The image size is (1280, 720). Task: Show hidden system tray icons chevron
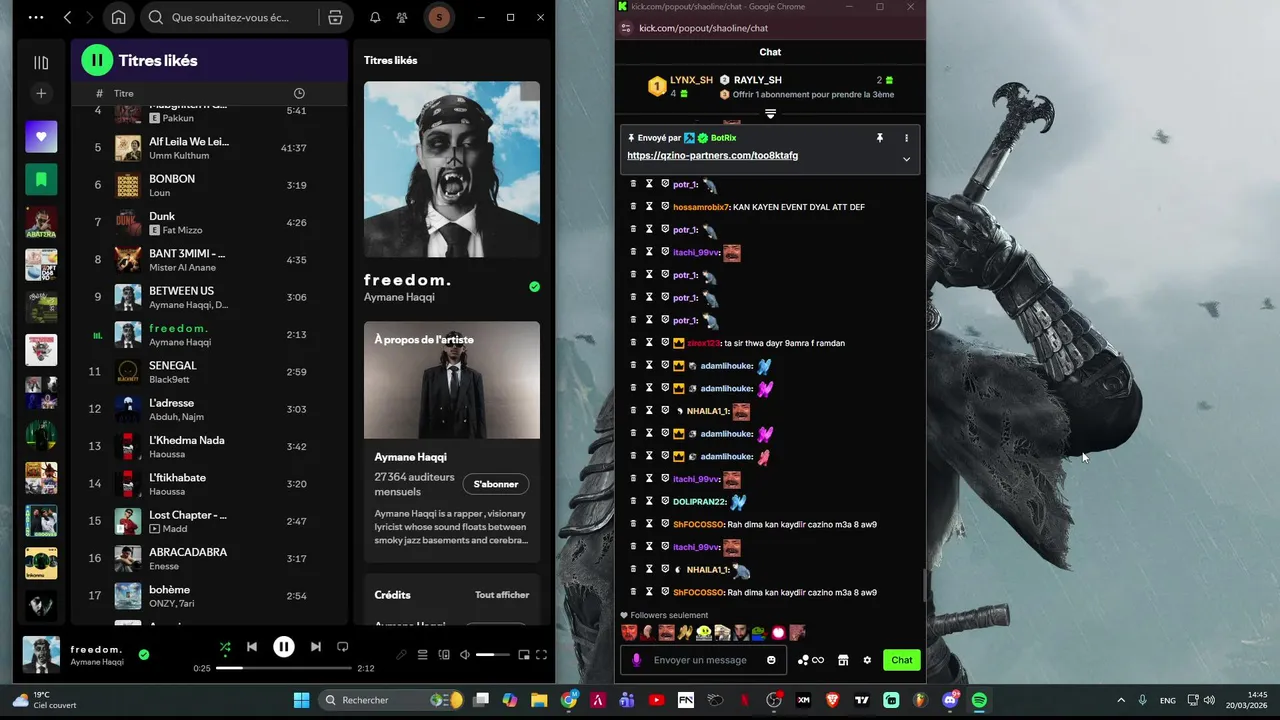click(1120, 700)
